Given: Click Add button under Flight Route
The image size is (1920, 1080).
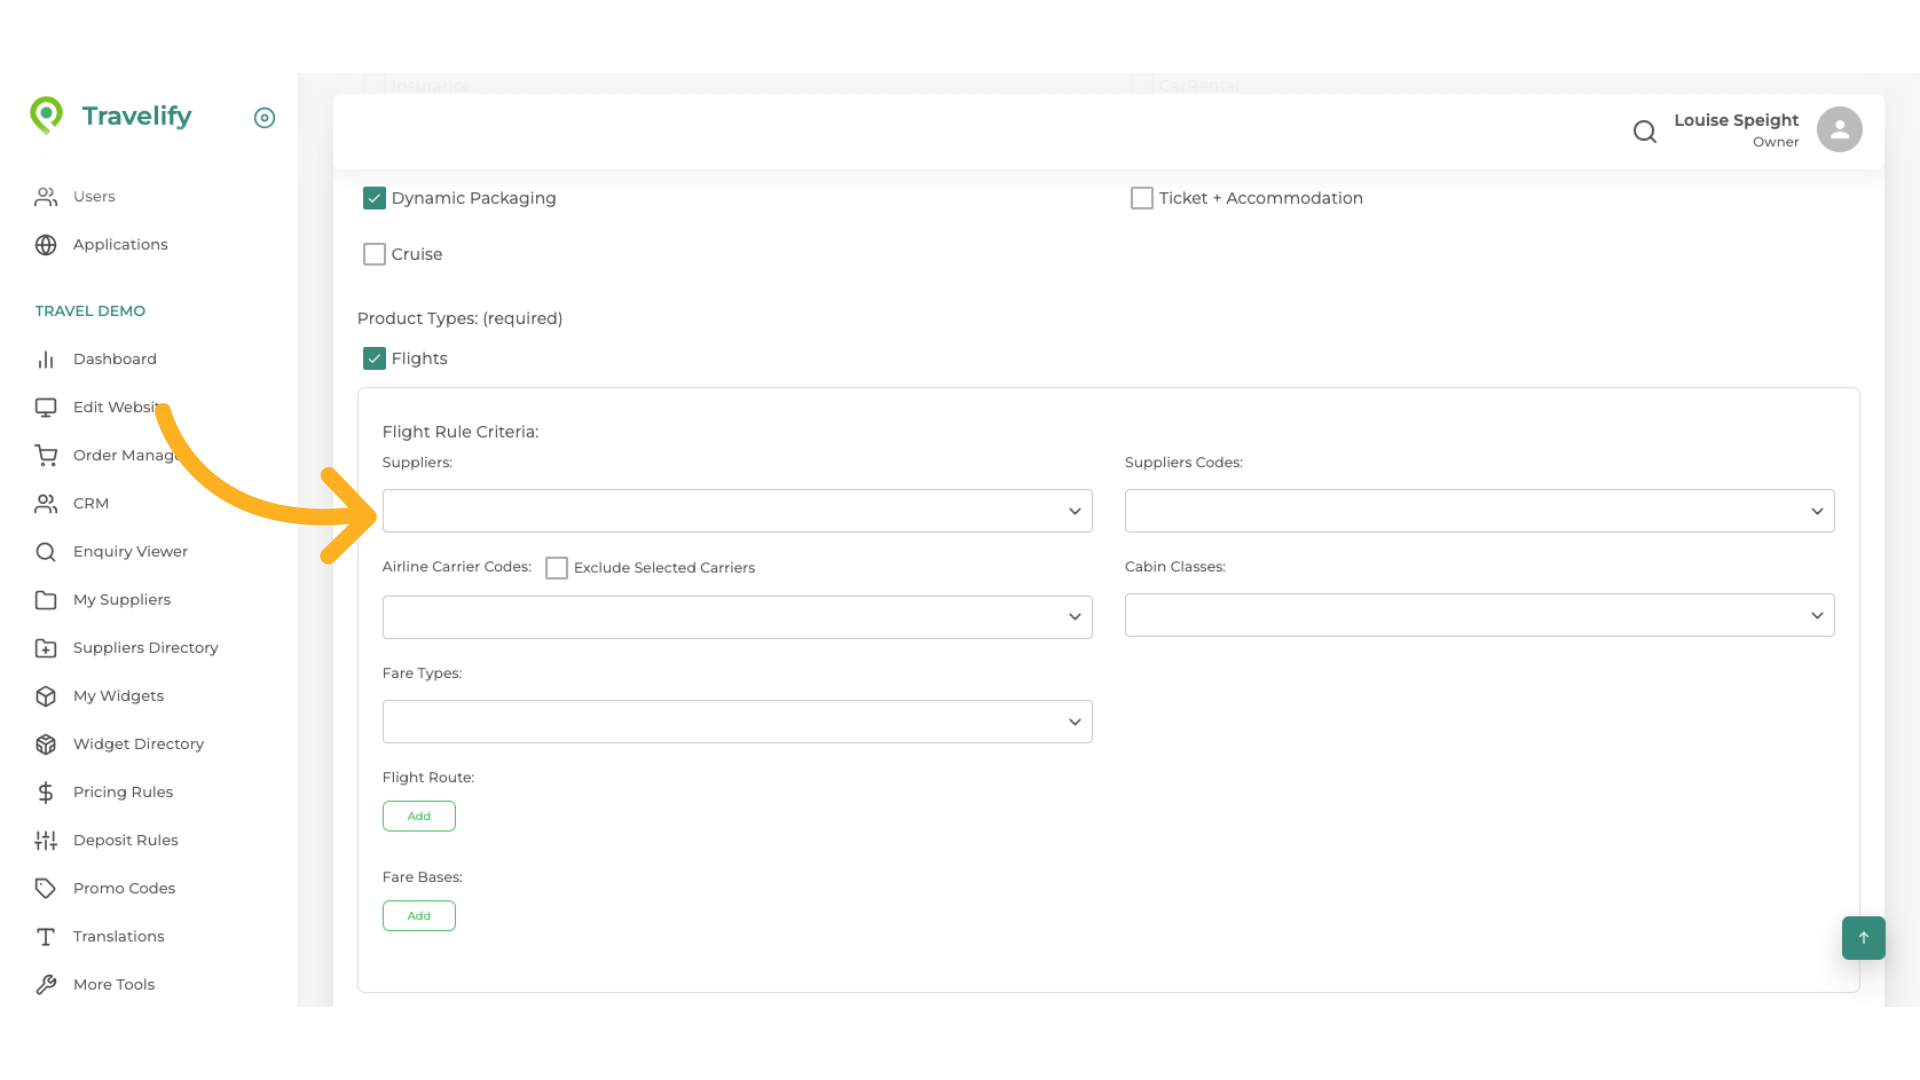Looking at the screenshot, I should point(418,816).
